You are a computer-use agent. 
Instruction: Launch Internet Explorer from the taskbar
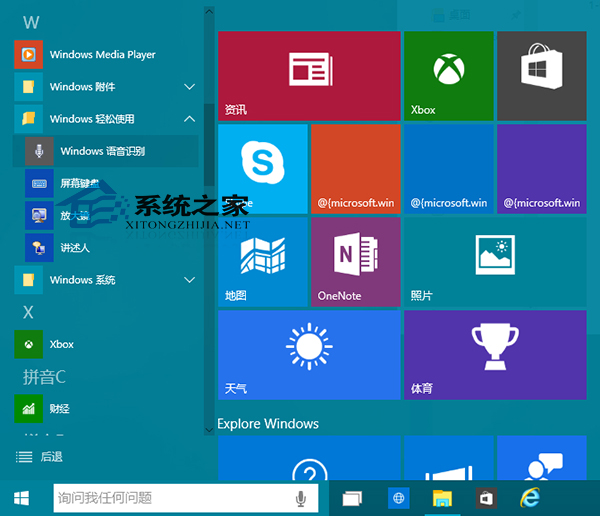point(530,498)
